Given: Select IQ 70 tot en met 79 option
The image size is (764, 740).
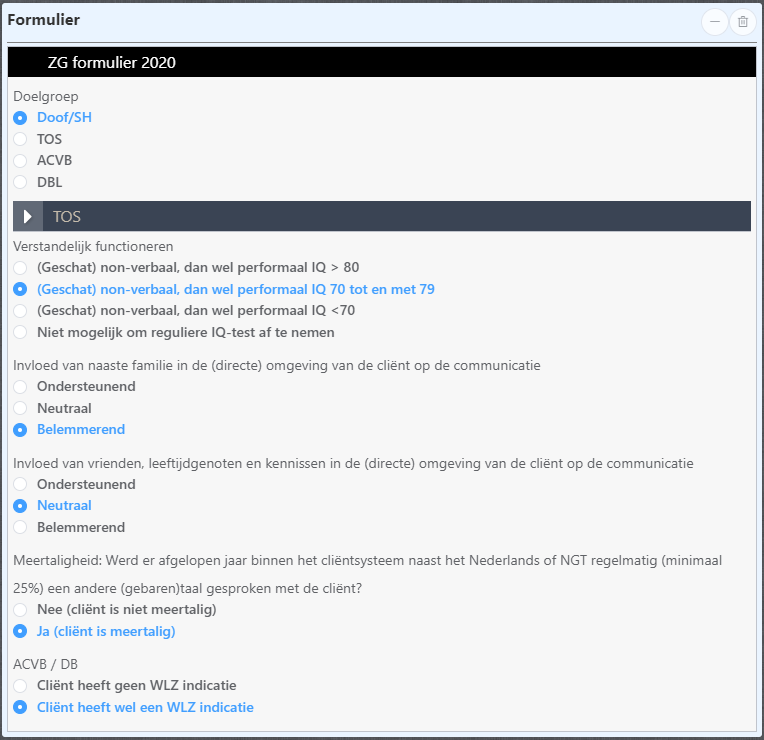Looking at the screenshot, I should pos(20,289).
